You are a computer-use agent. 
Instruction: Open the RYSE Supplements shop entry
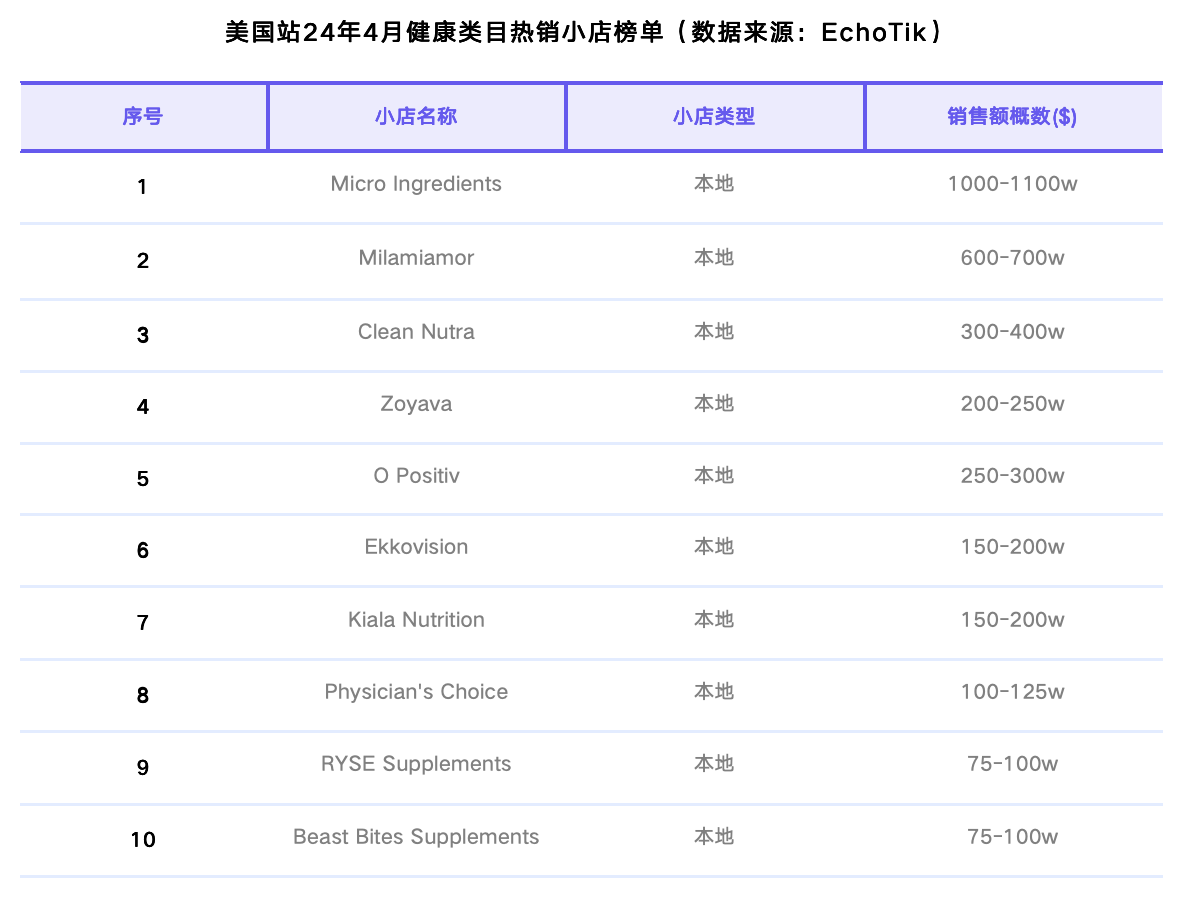pos(416,764)
